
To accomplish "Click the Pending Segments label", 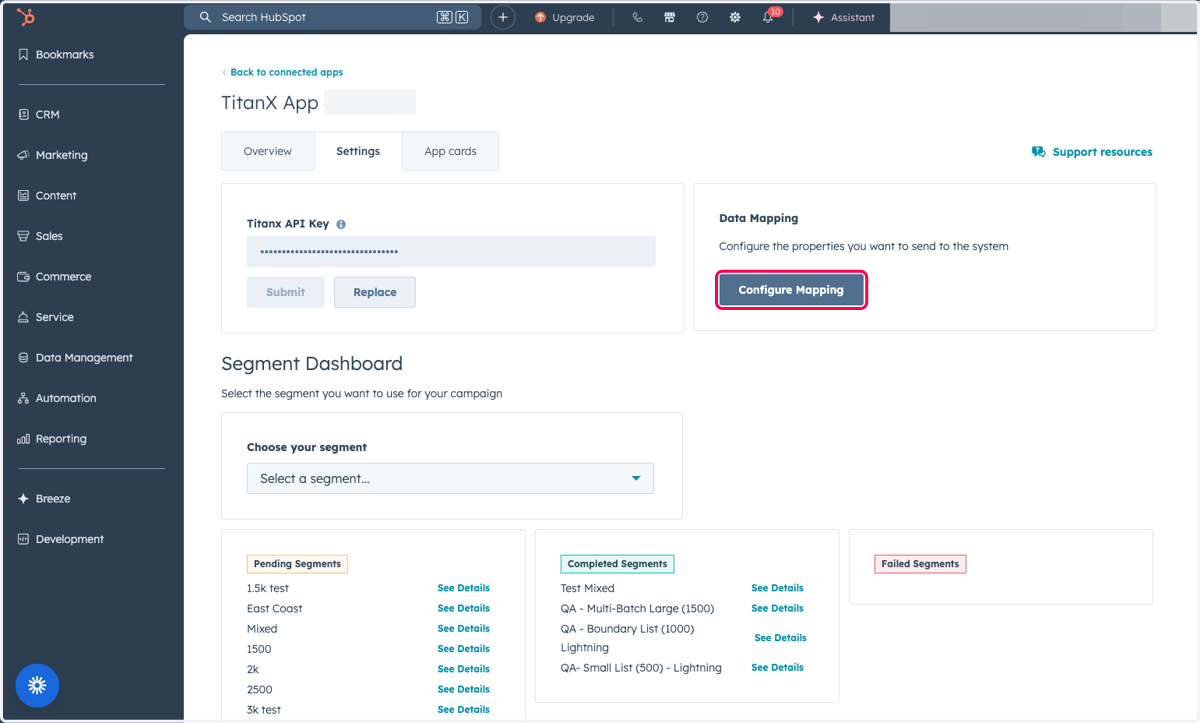I will (x=297, y=564).
